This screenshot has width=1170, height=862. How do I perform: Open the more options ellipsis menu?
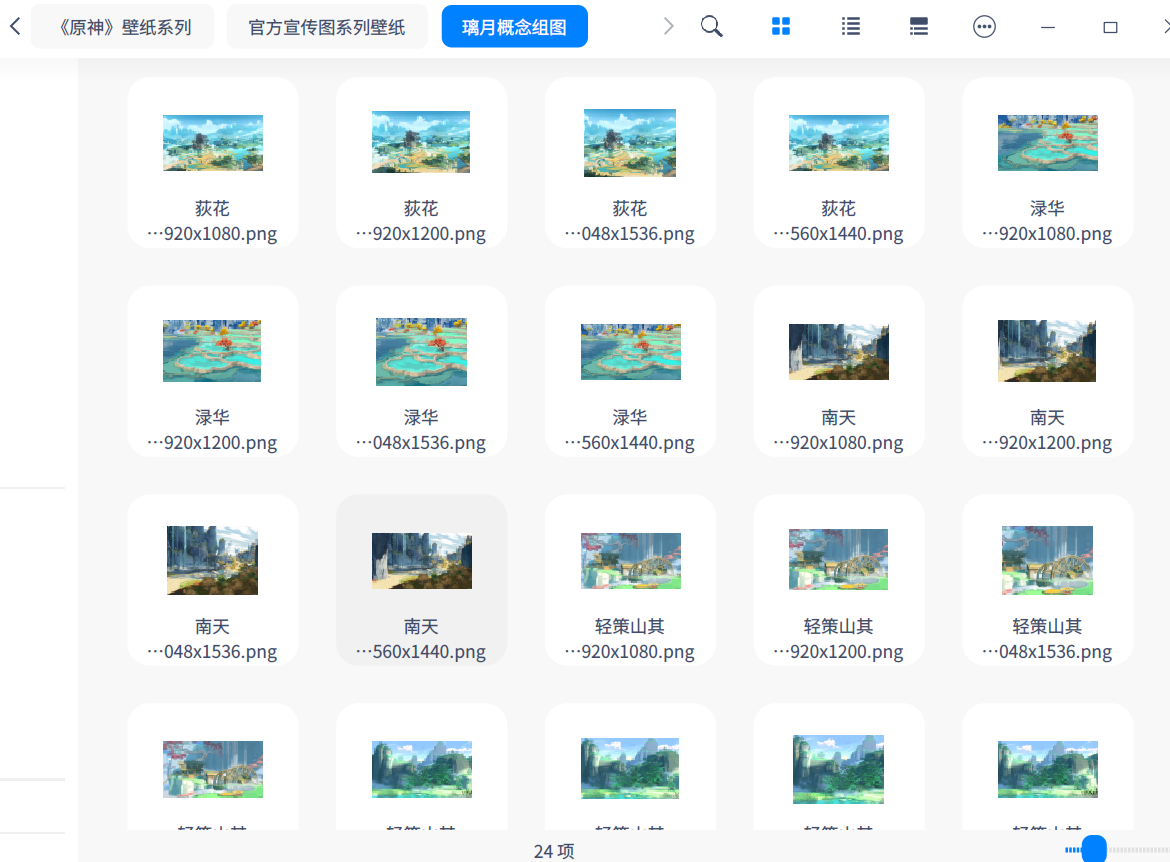984,27
